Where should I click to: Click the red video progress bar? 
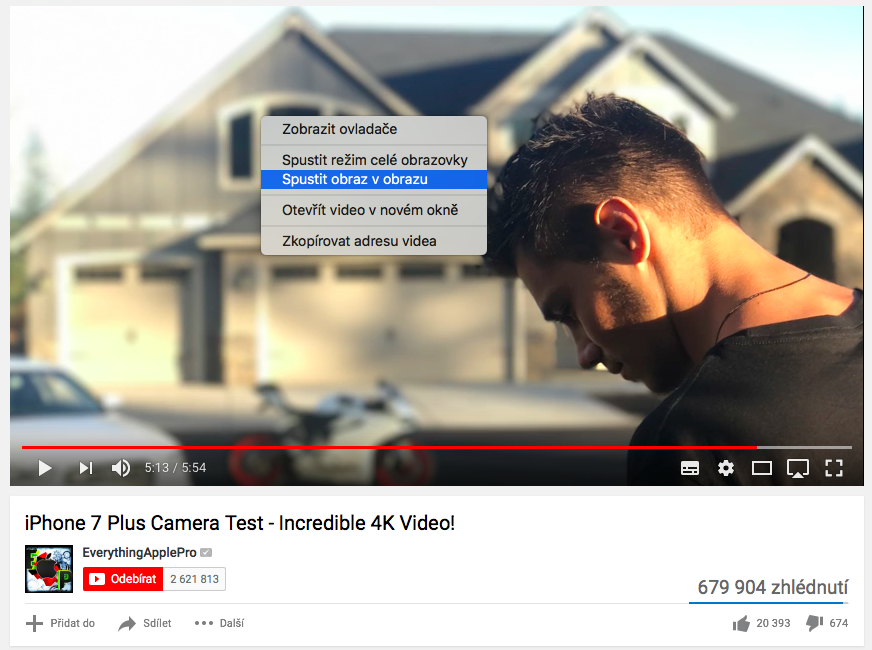tap(389, 447)
